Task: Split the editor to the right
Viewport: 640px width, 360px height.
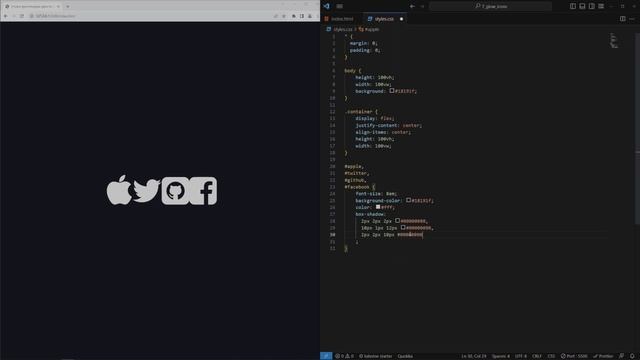Action: [622, 19]
